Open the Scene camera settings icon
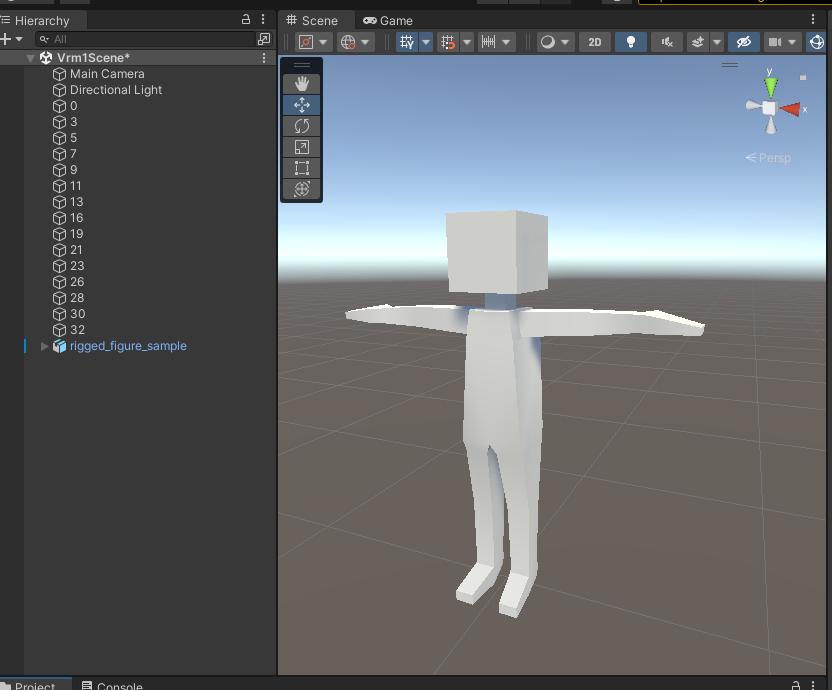The height and width of the screenshot is (690, 832). pyautogui.click(x=775, y=42)
